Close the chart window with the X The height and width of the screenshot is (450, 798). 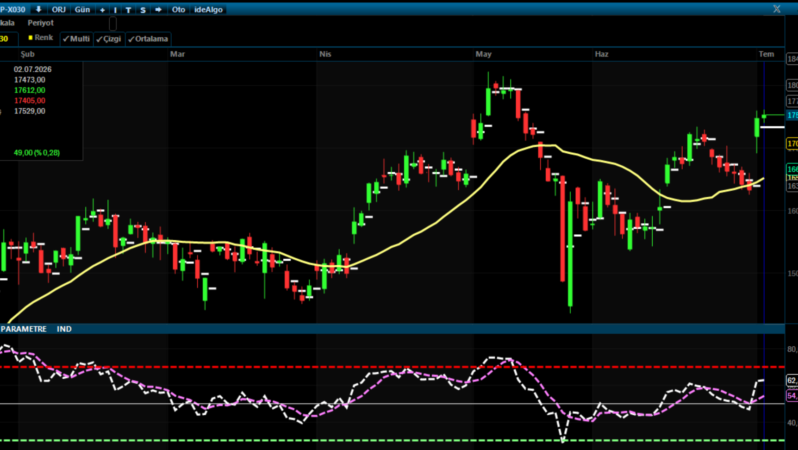pos(777,9)
